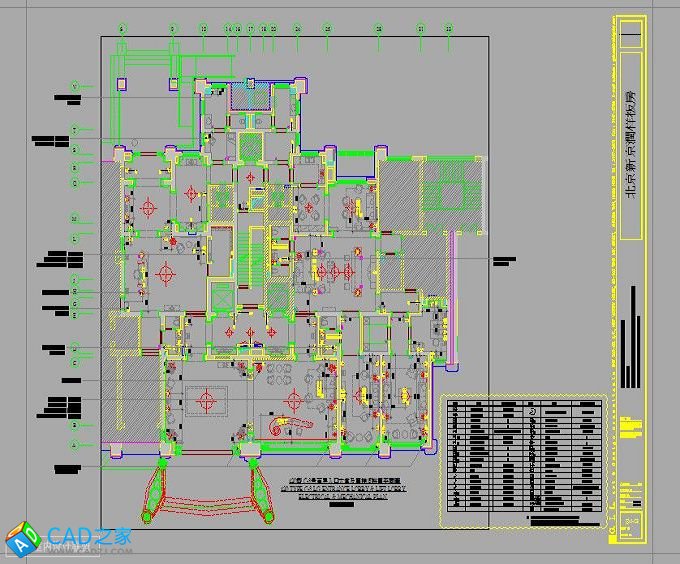
Task: Select the red chandelier symbol in entrance lobby
Action: [x=207, y=401]
